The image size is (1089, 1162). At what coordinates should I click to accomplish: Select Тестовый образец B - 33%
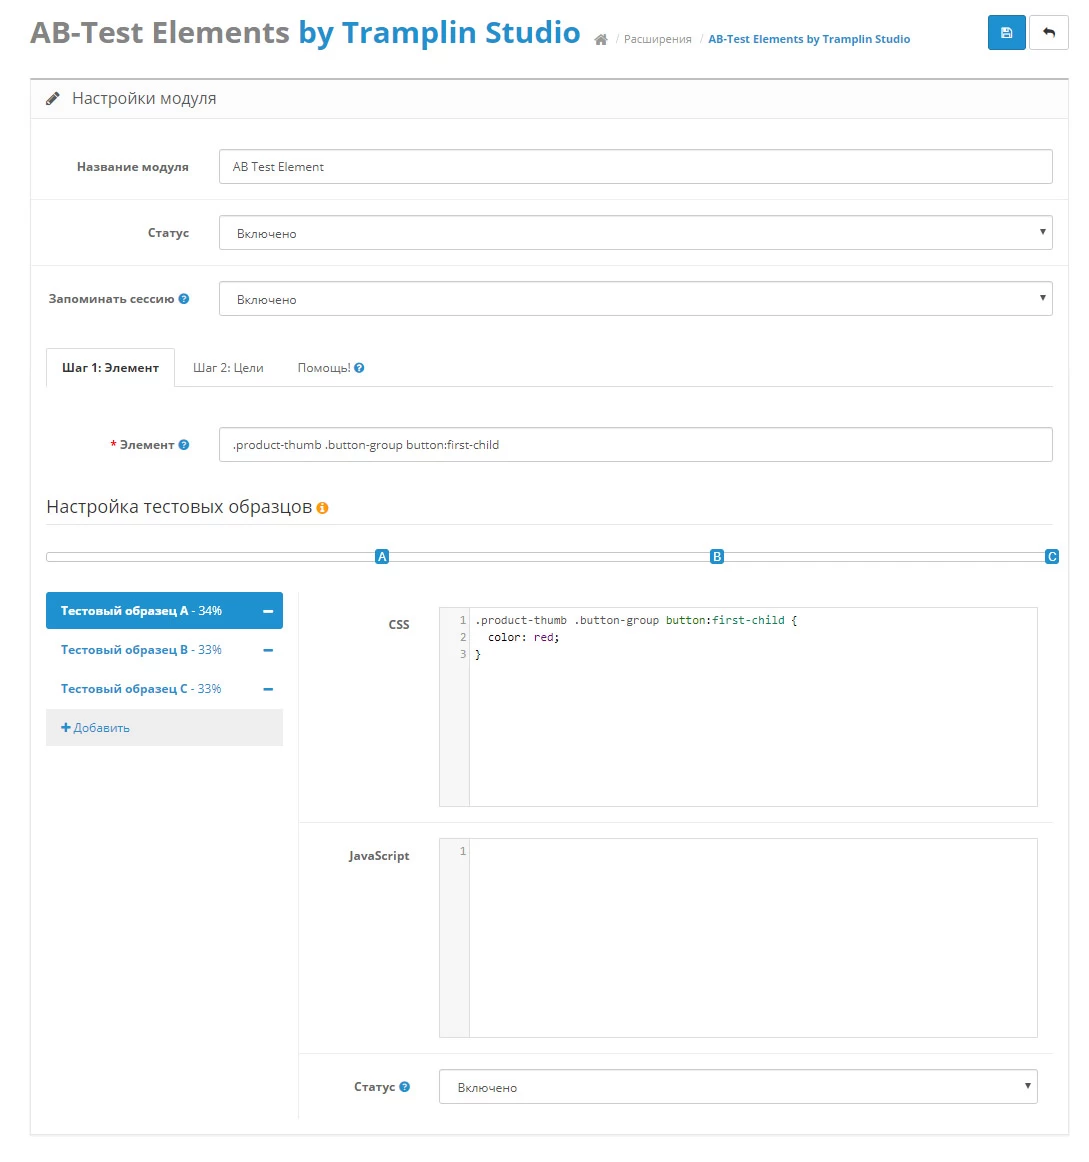tap(165, 650)
